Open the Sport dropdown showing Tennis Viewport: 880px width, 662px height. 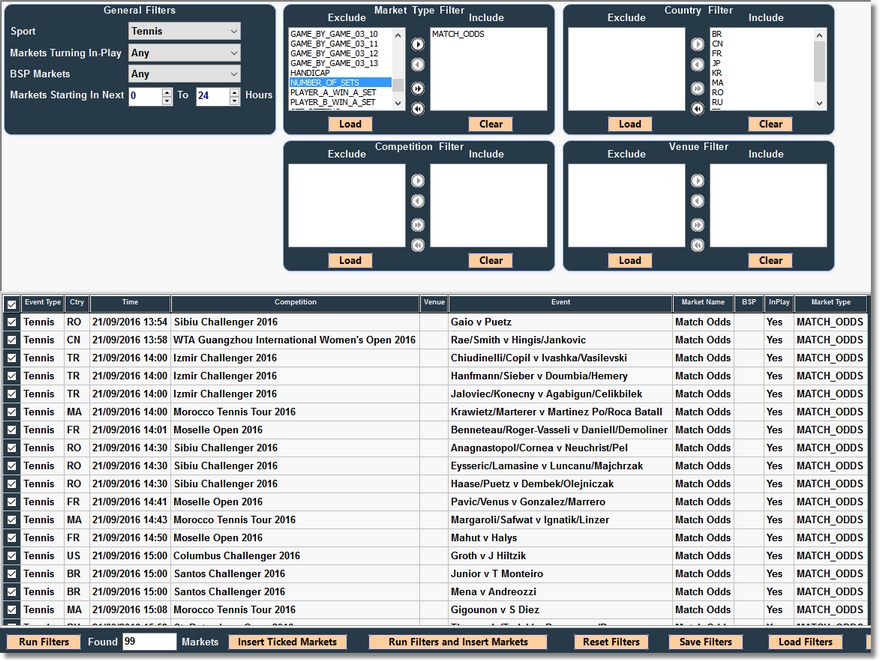[184, 31]
